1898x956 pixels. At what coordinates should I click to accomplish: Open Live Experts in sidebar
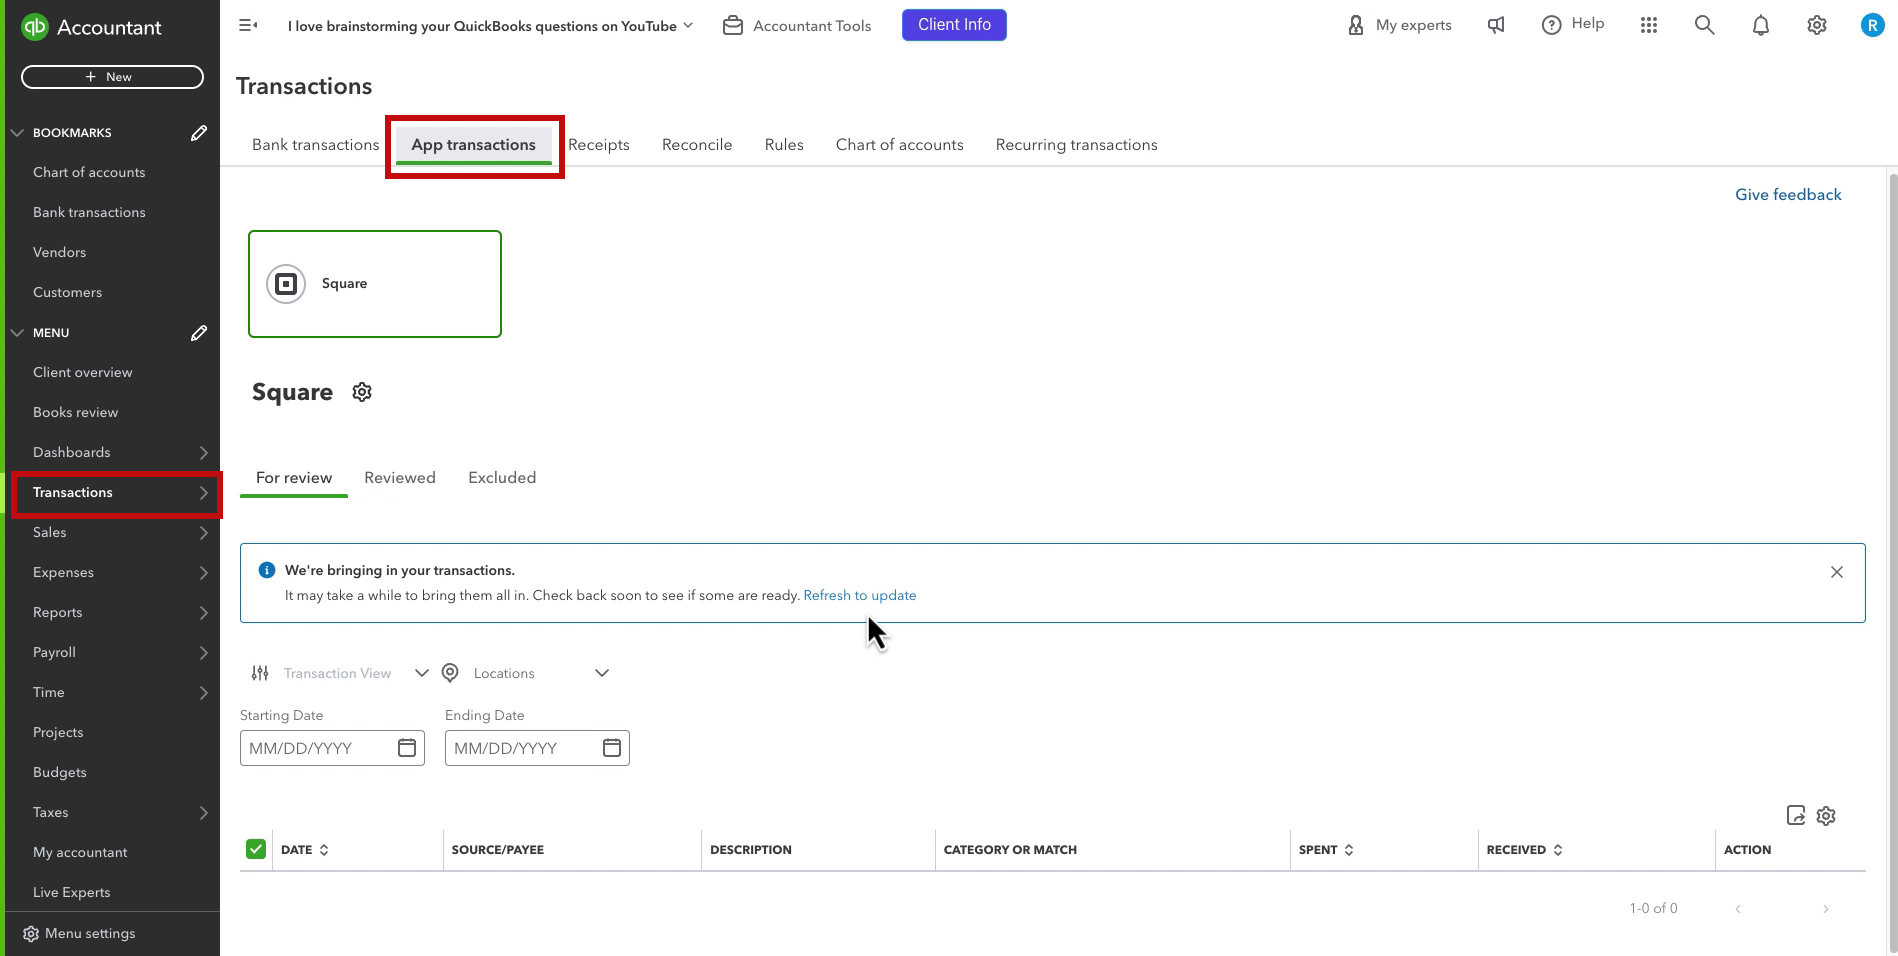71,893
